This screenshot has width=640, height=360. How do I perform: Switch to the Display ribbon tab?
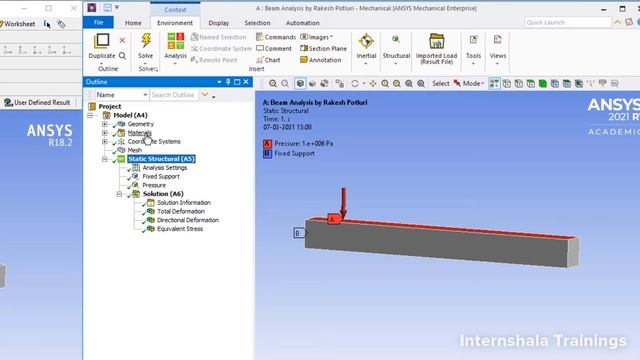coord(219,23)
